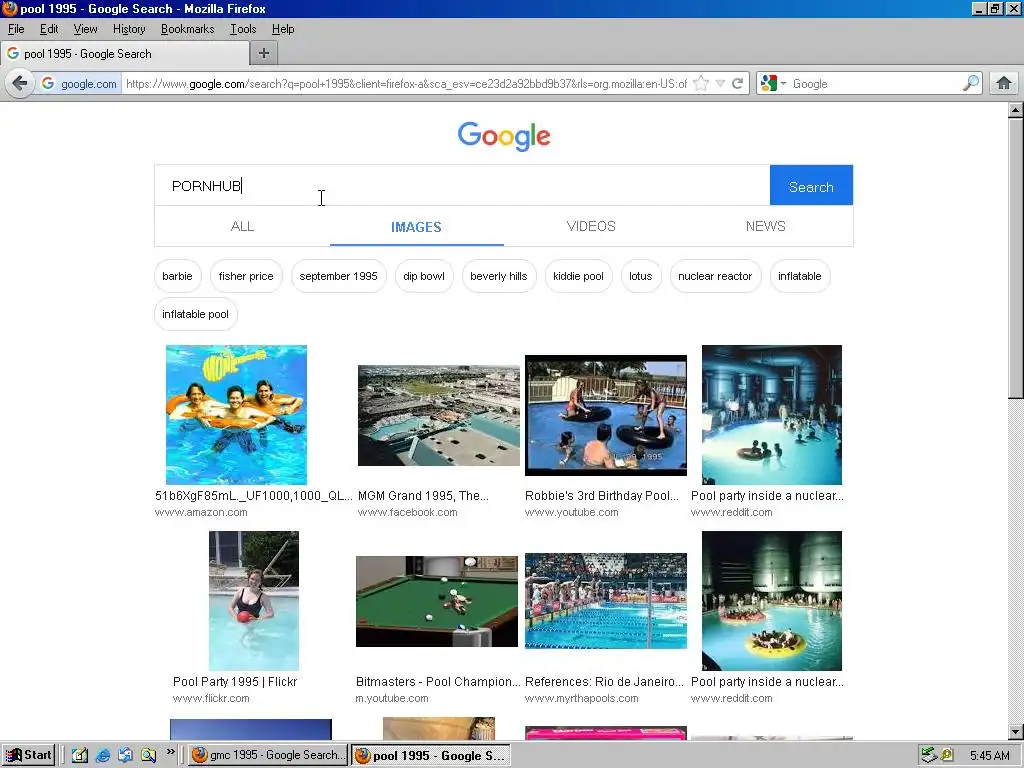Click 'References: Rio de Janeiro...' title link
This screenshot has width=1024, height=768.
tap(605, 682)
